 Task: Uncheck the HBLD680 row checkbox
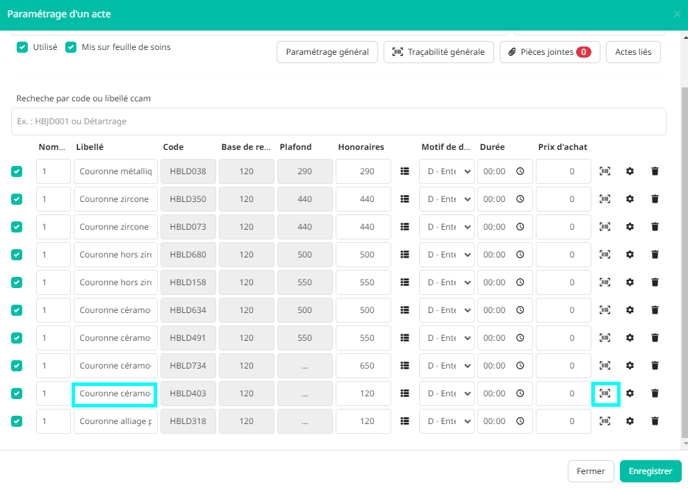coord(17,254)
